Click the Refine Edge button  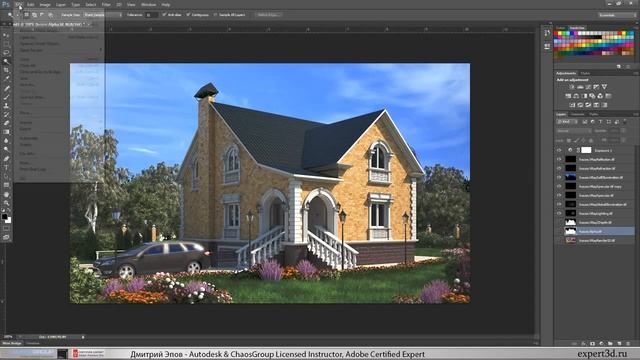[268, 15]
